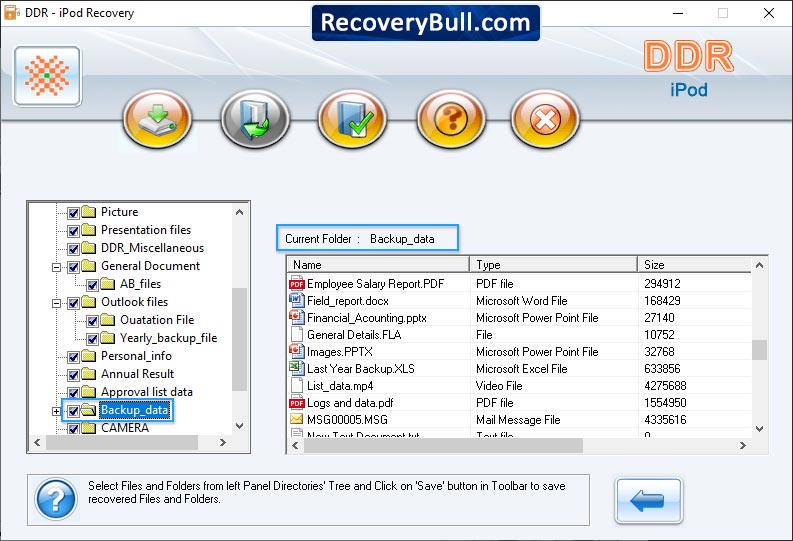Click folder tree scroll up arrow
793x541 pixels.
click(240, 212)
